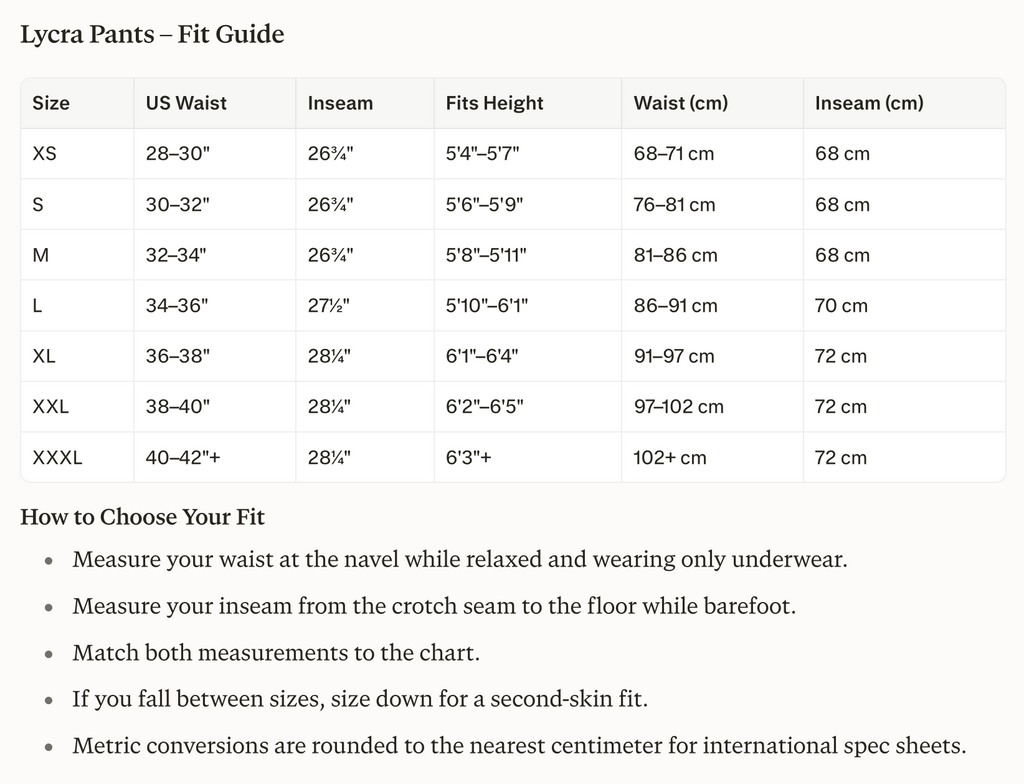The image size is (1024, 784).
Task: Select the Inseam (cm) column header
Action: [869, 103]
